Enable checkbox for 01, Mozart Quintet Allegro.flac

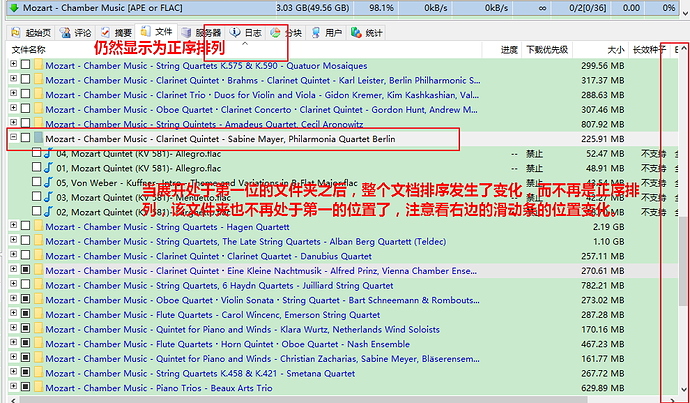(x=37, y=167)
